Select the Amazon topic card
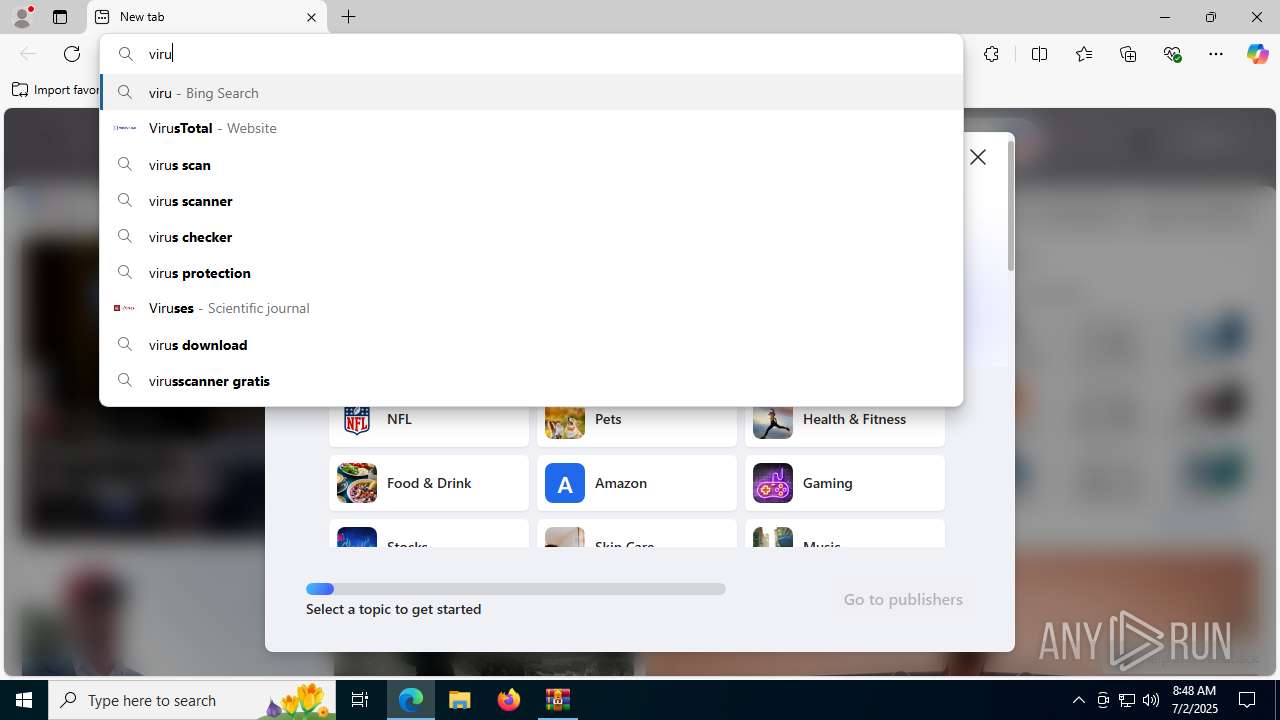 (x=637, y=483)
